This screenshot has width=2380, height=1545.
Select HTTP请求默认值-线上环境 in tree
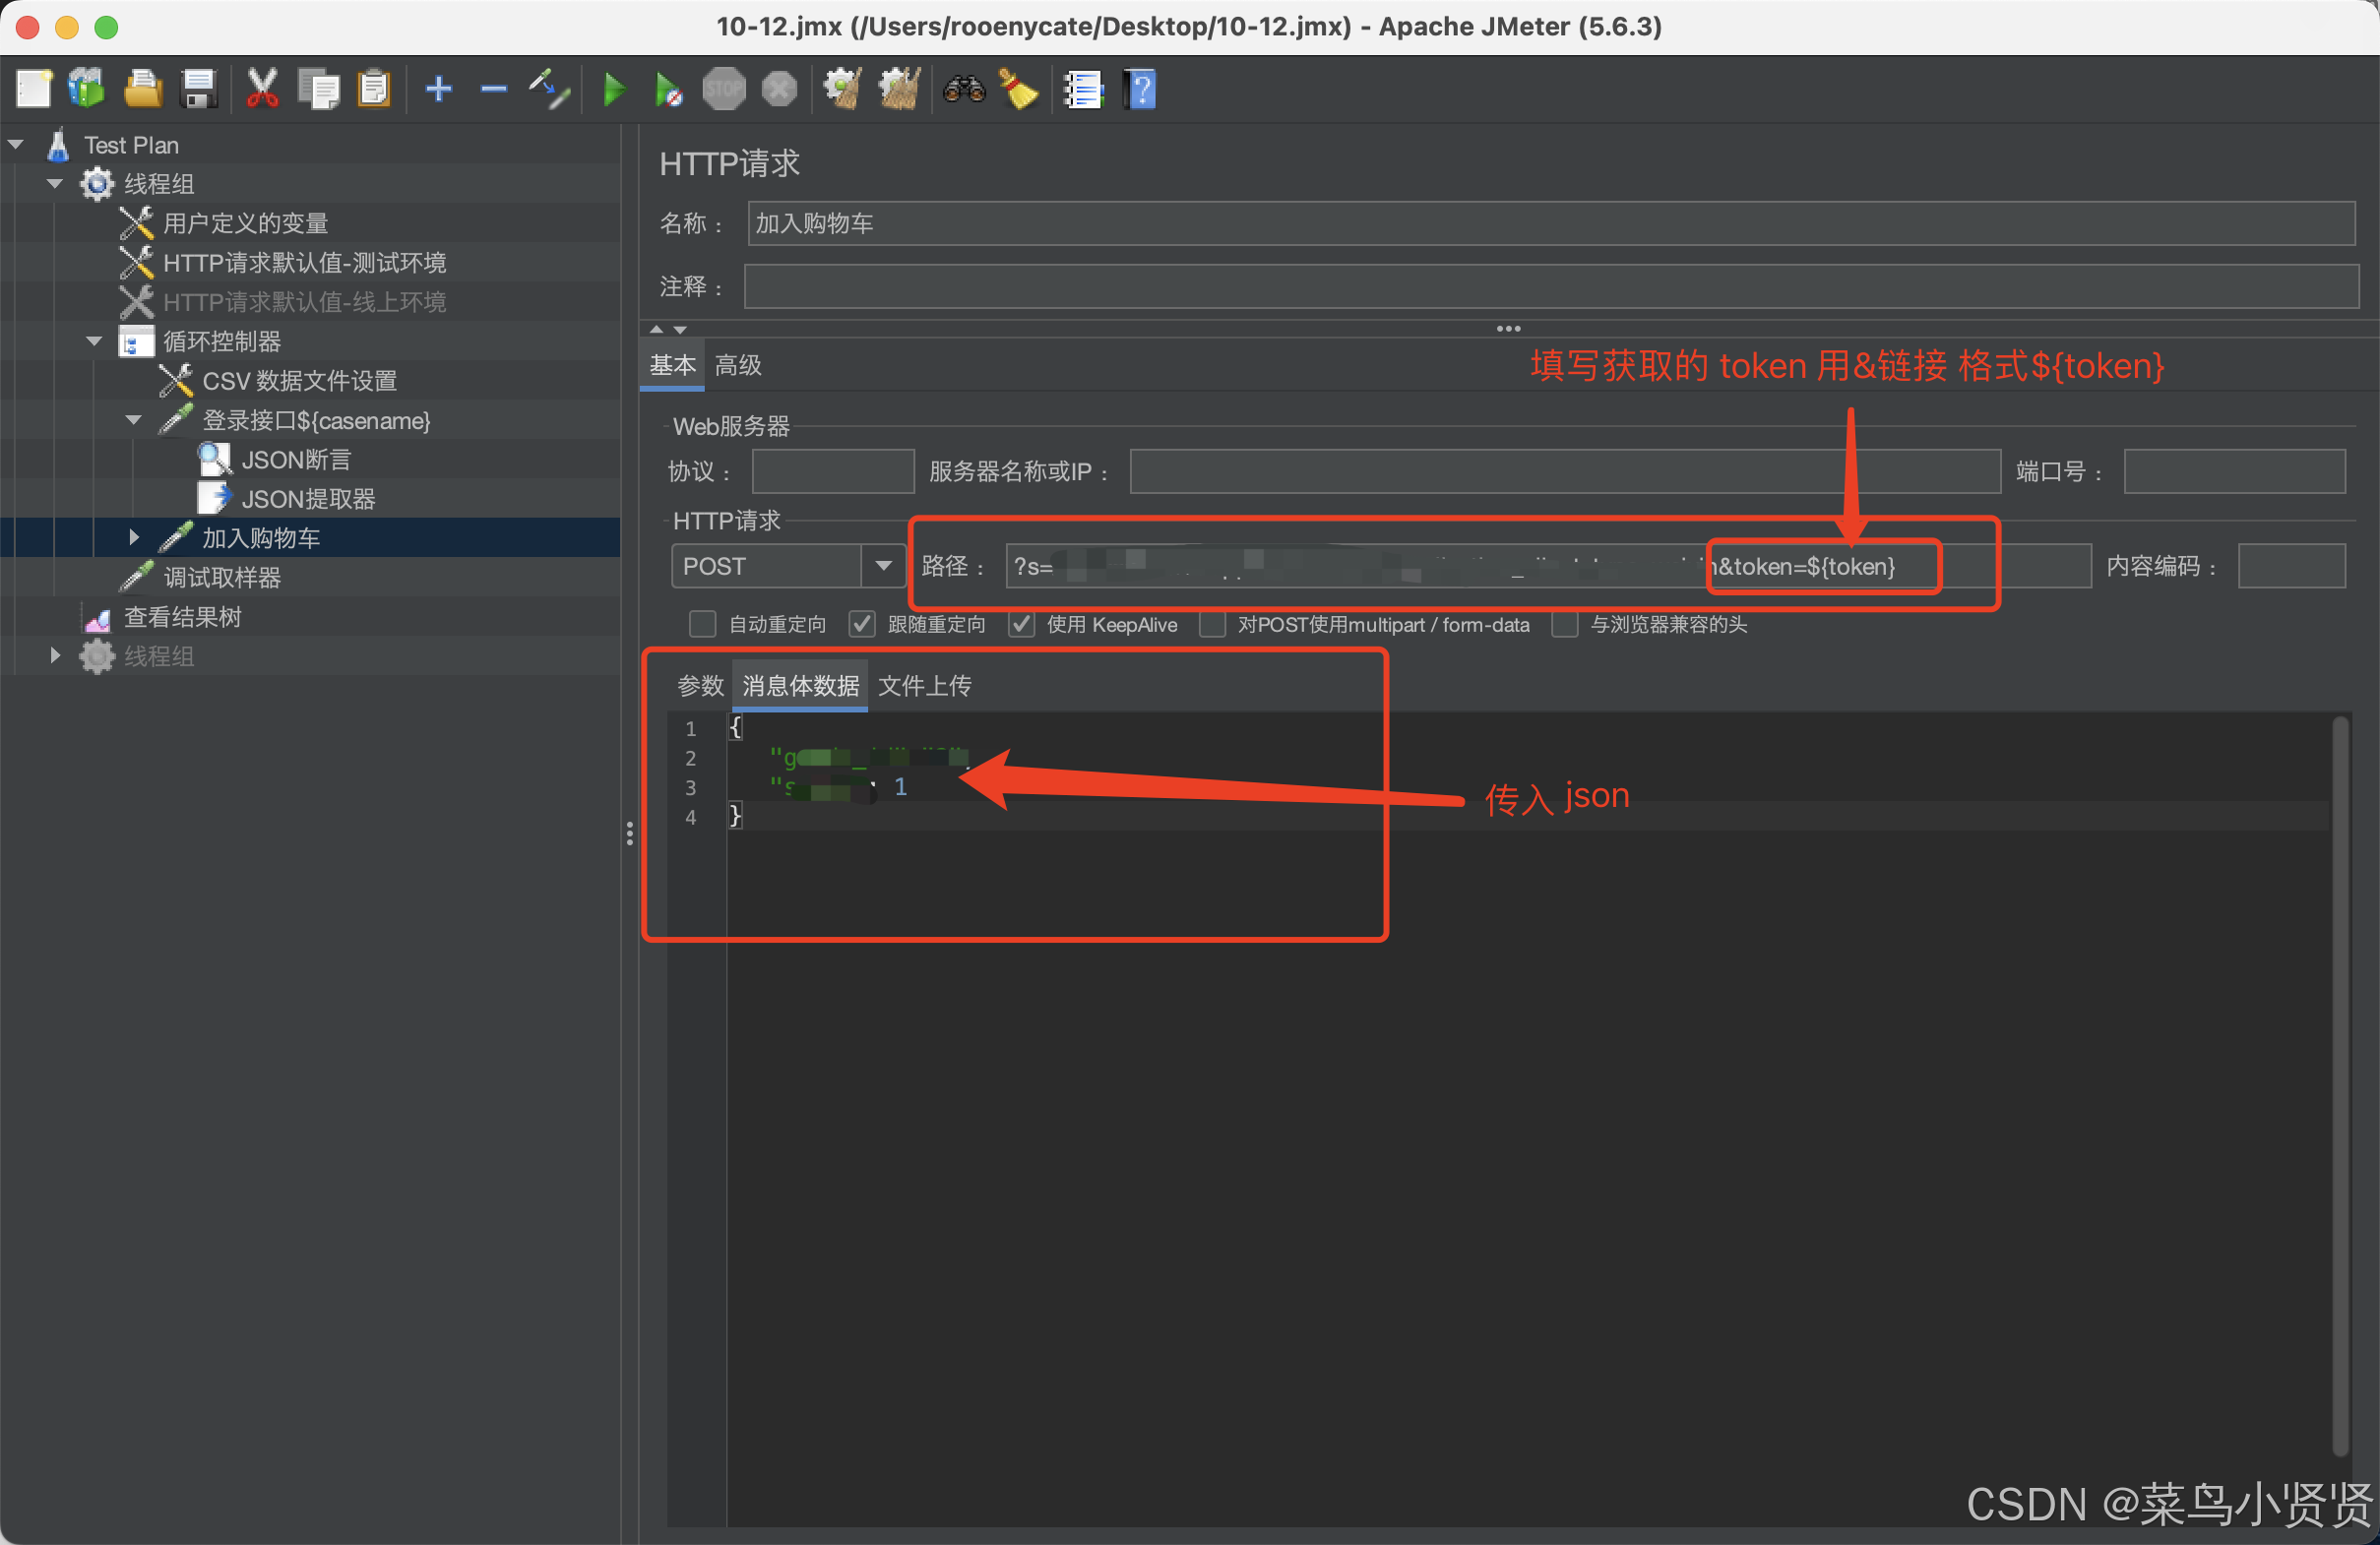pyautogui.click(x=304, y=302)
